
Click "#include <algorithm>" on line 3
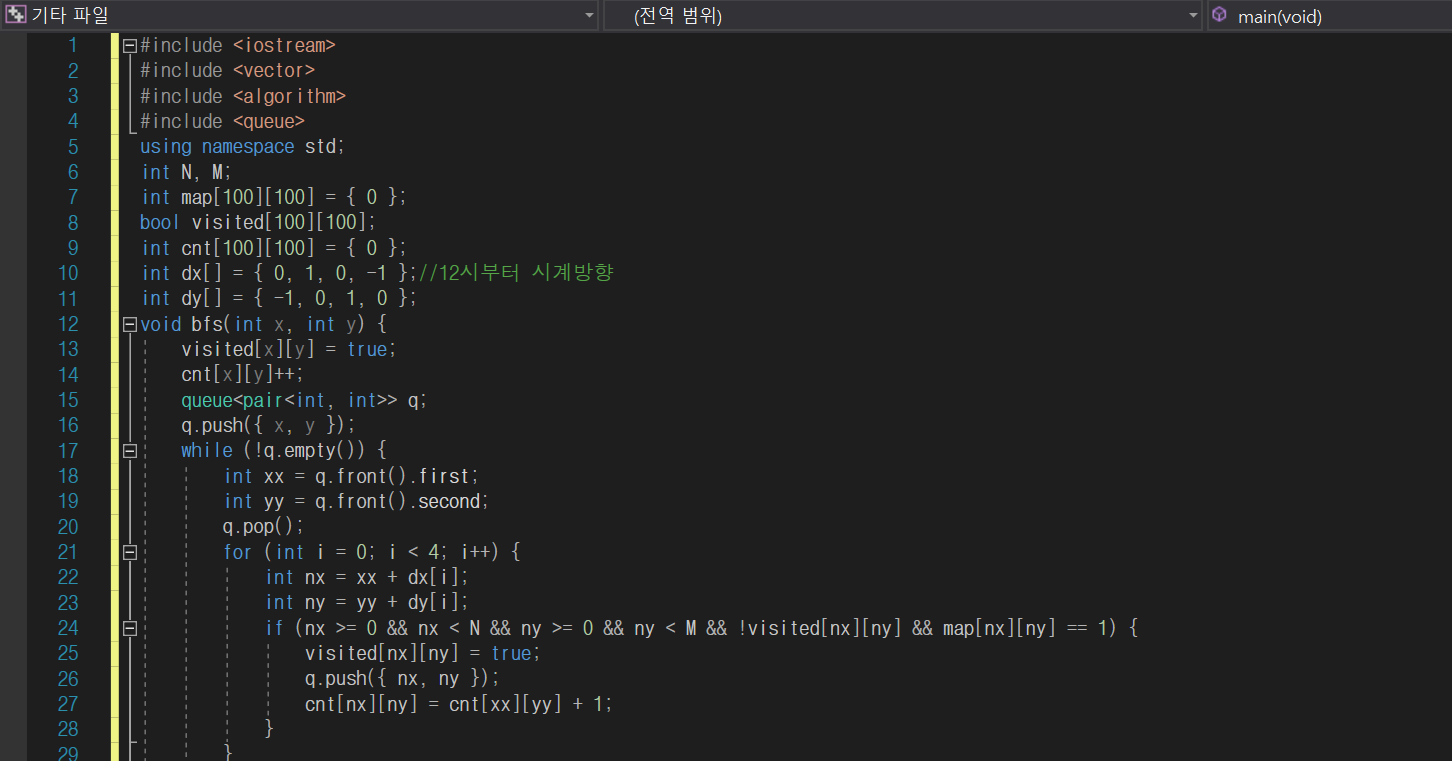(243, 96)
